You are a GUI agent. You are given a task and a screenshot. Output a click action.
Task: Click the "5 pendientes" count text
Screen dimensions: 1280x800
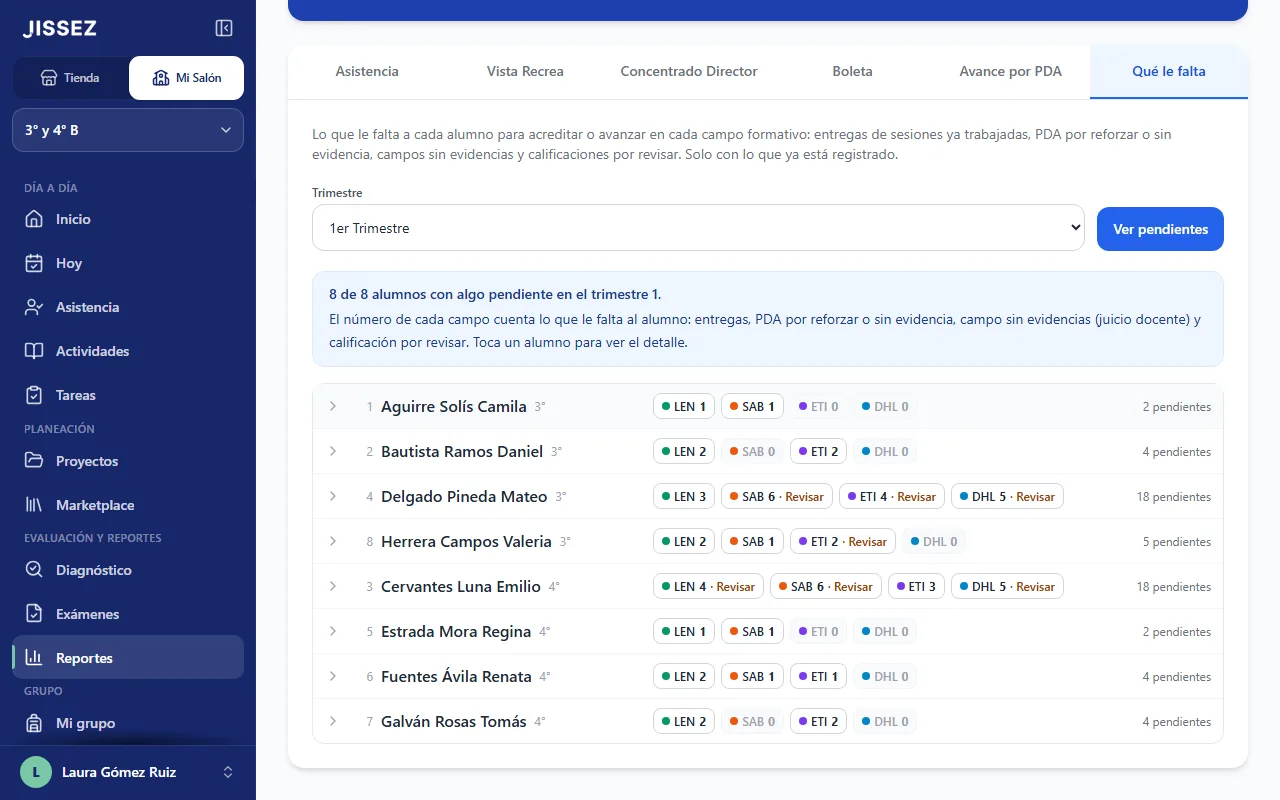pyautogui.click(x=1177, y=542)
